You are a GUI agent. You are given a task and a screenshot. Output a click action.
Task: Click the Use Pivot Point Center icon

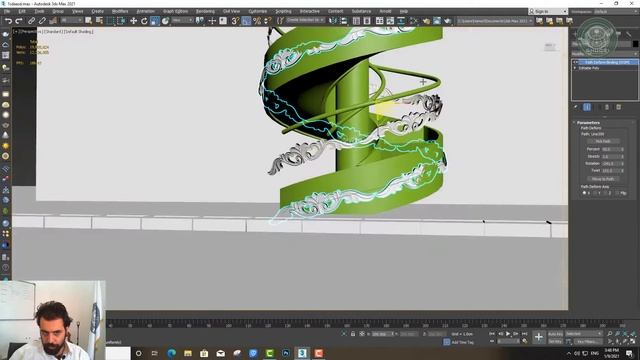pyautogui.click(x=199, y=20)
